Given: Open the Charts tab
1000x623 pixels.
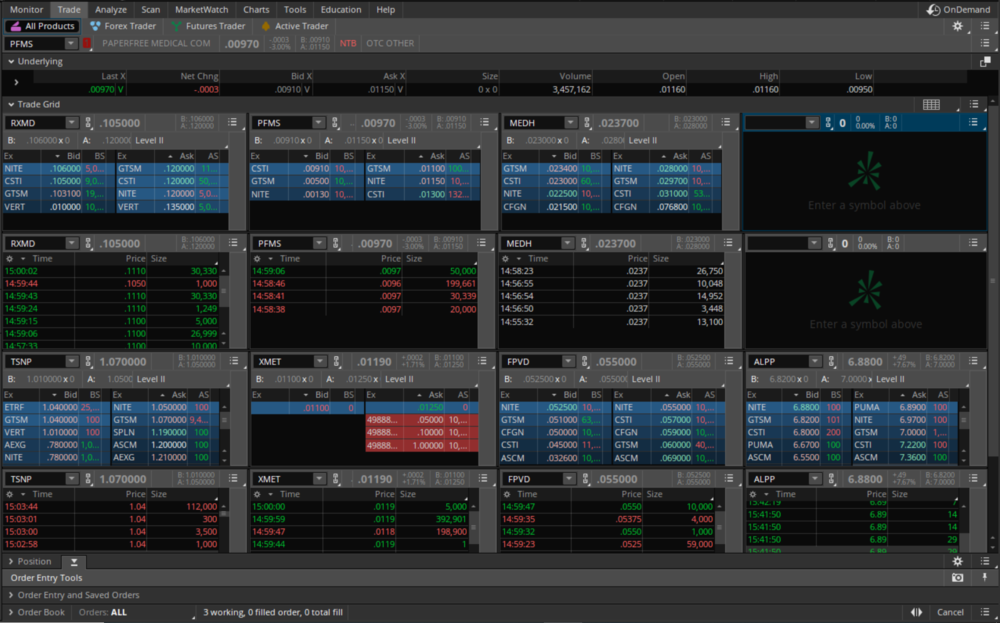Looking at the screenshot, I should (x=256, y=9).
